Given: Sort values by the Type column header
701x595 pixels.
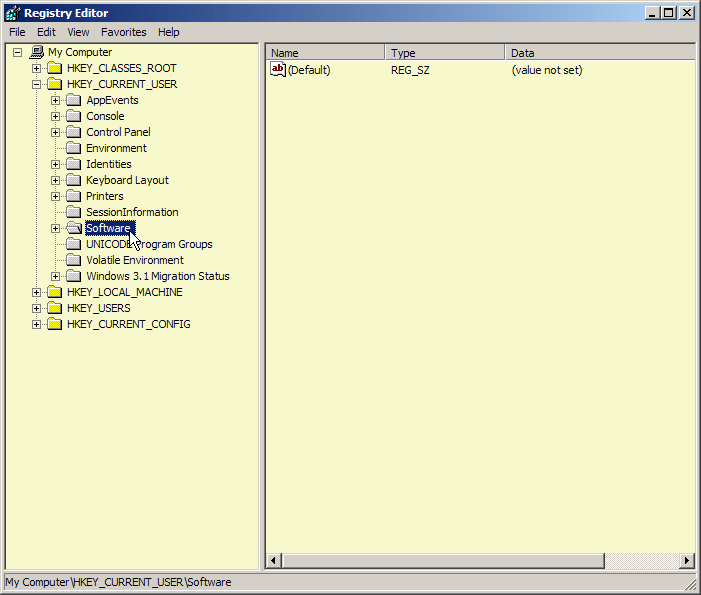Looking at the screenshot, I should tap(445, 53).
